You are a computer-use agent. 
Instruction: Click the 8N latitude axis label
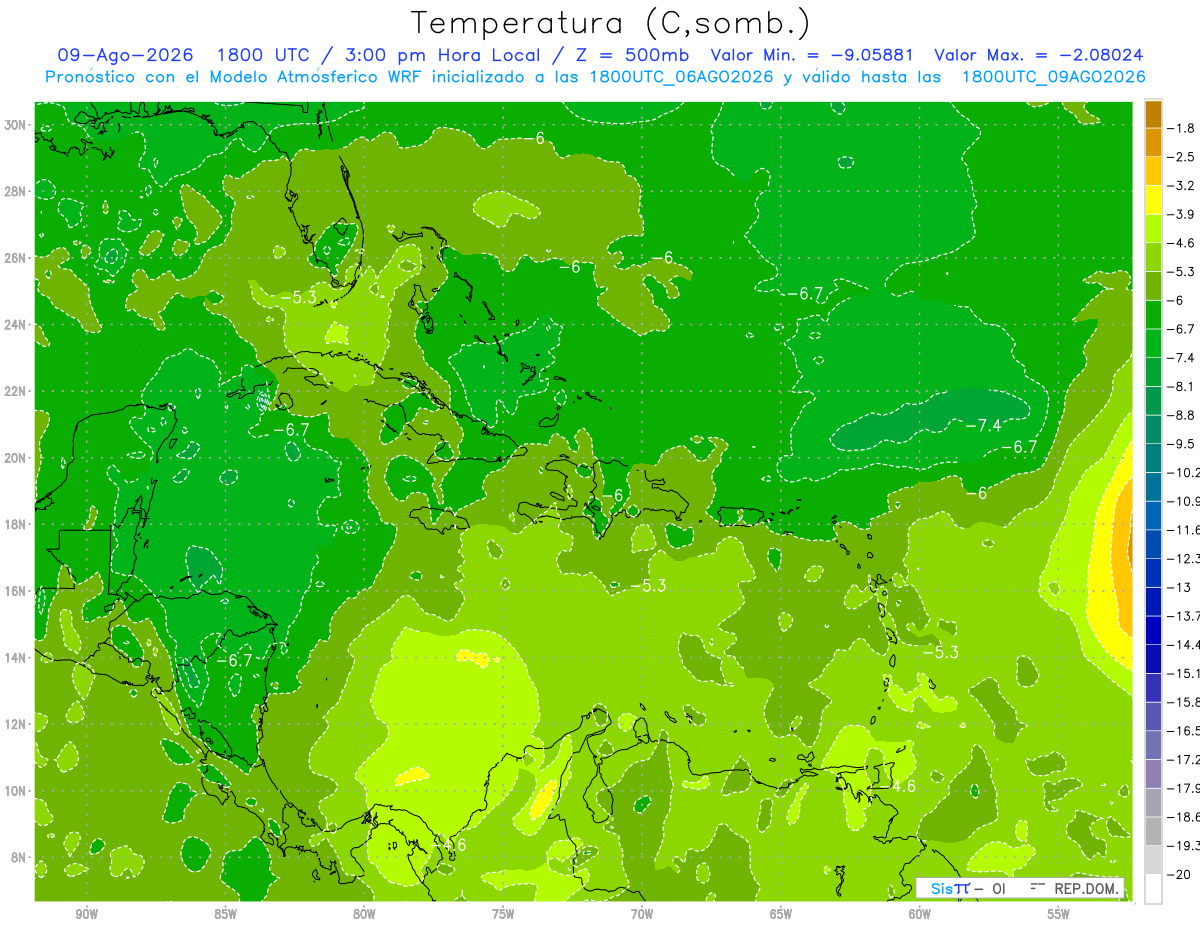coord(19,857)
